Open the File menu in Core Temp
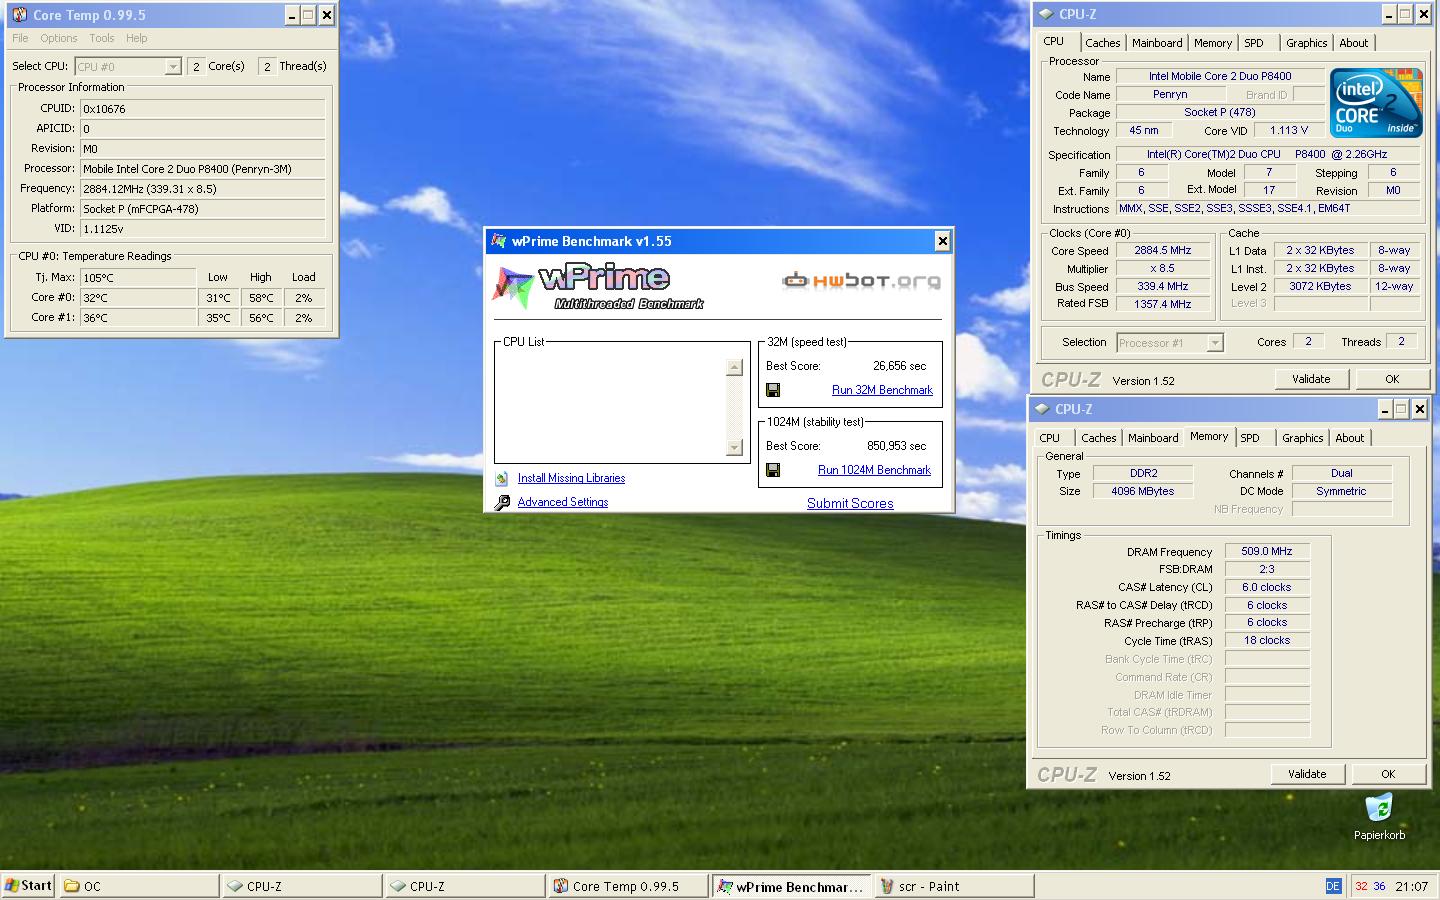The height and width of the screenshot is (900, 1440). [20, 38]
